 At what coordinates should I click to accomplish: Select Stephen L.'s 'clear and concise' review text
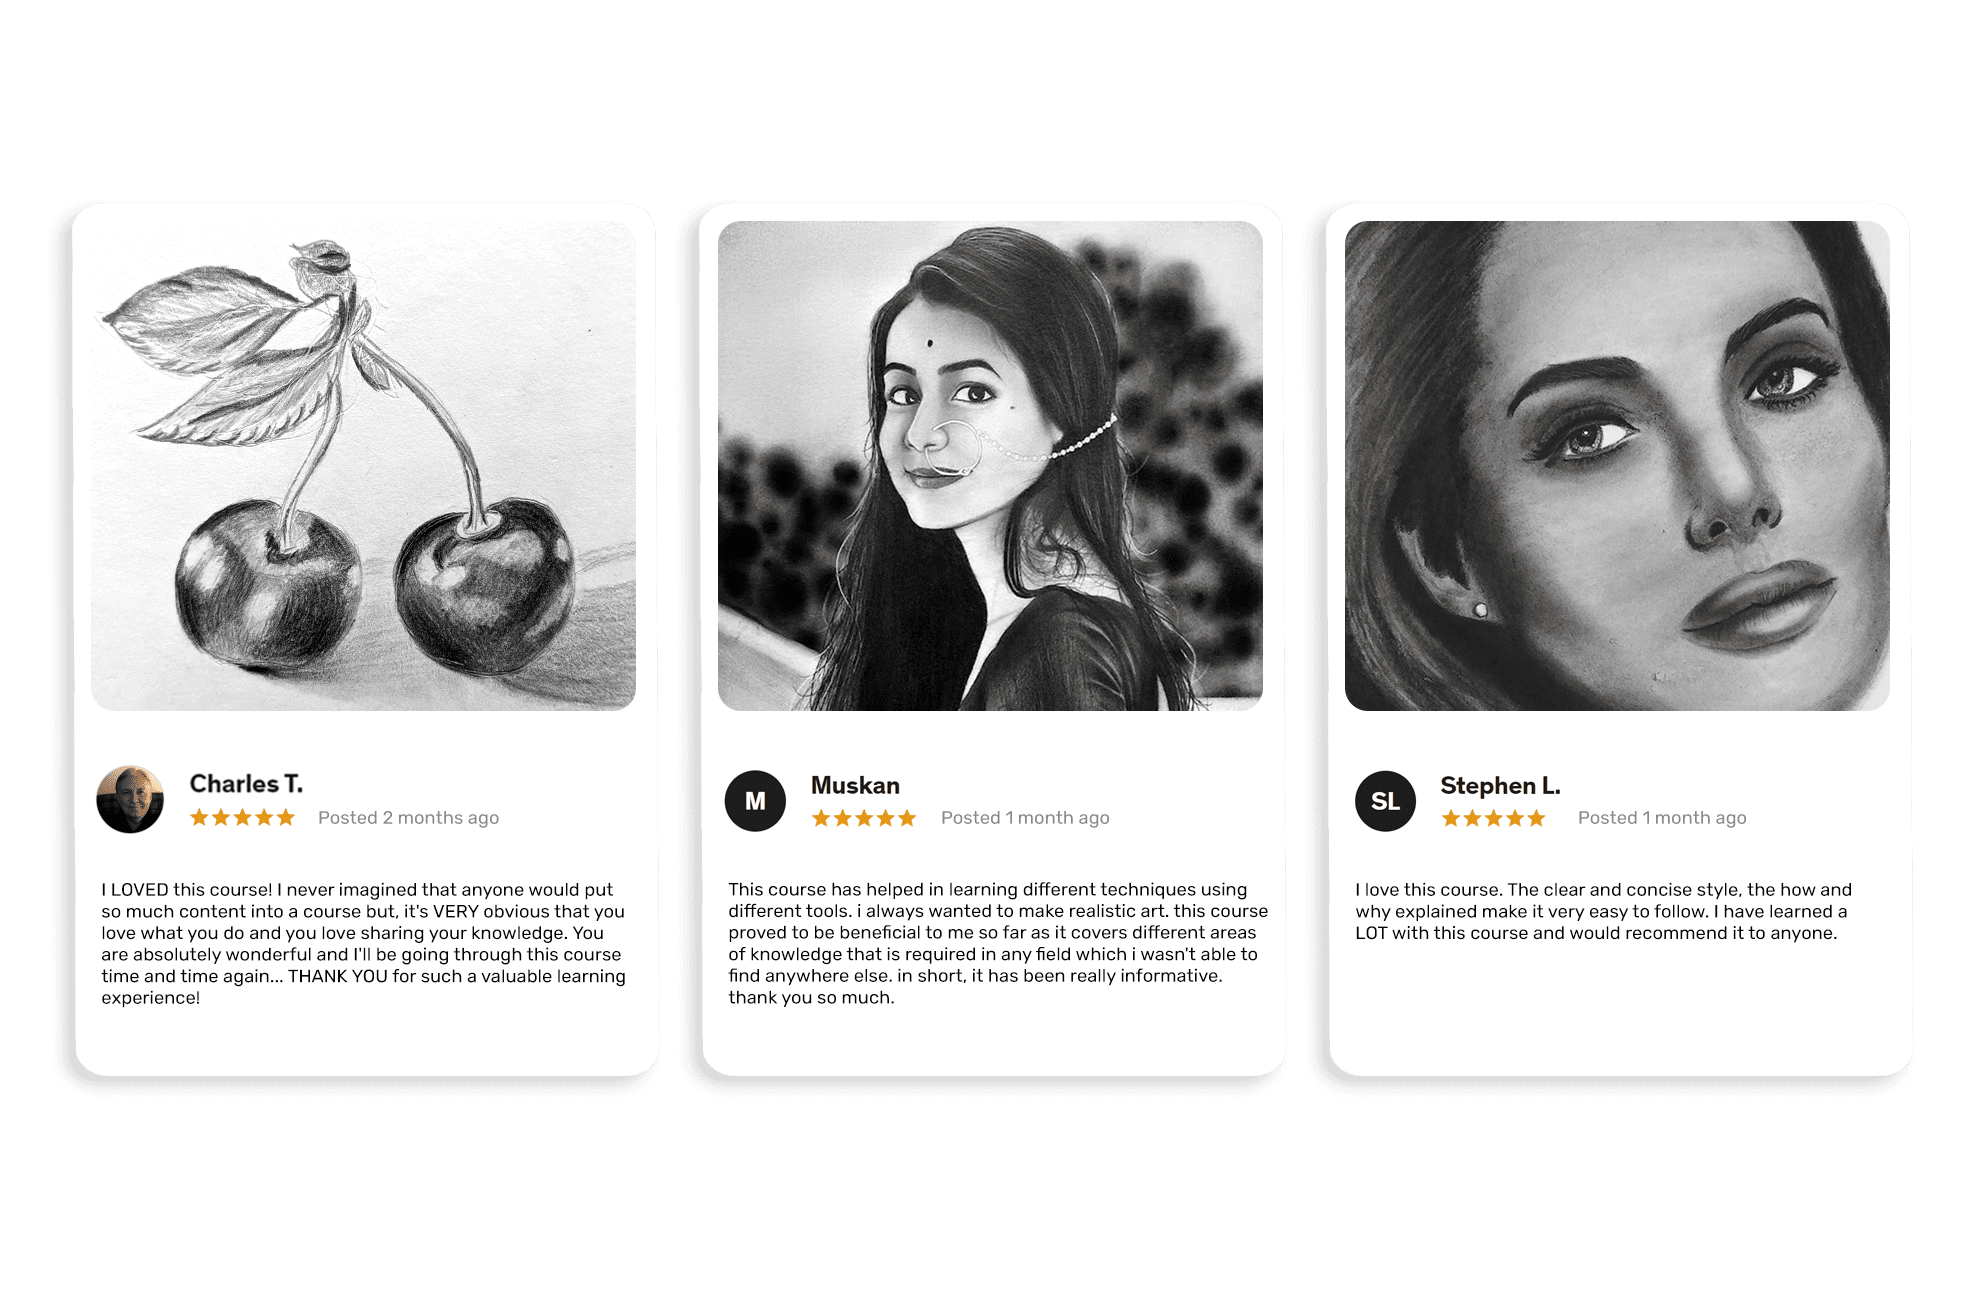[1604, 911]
